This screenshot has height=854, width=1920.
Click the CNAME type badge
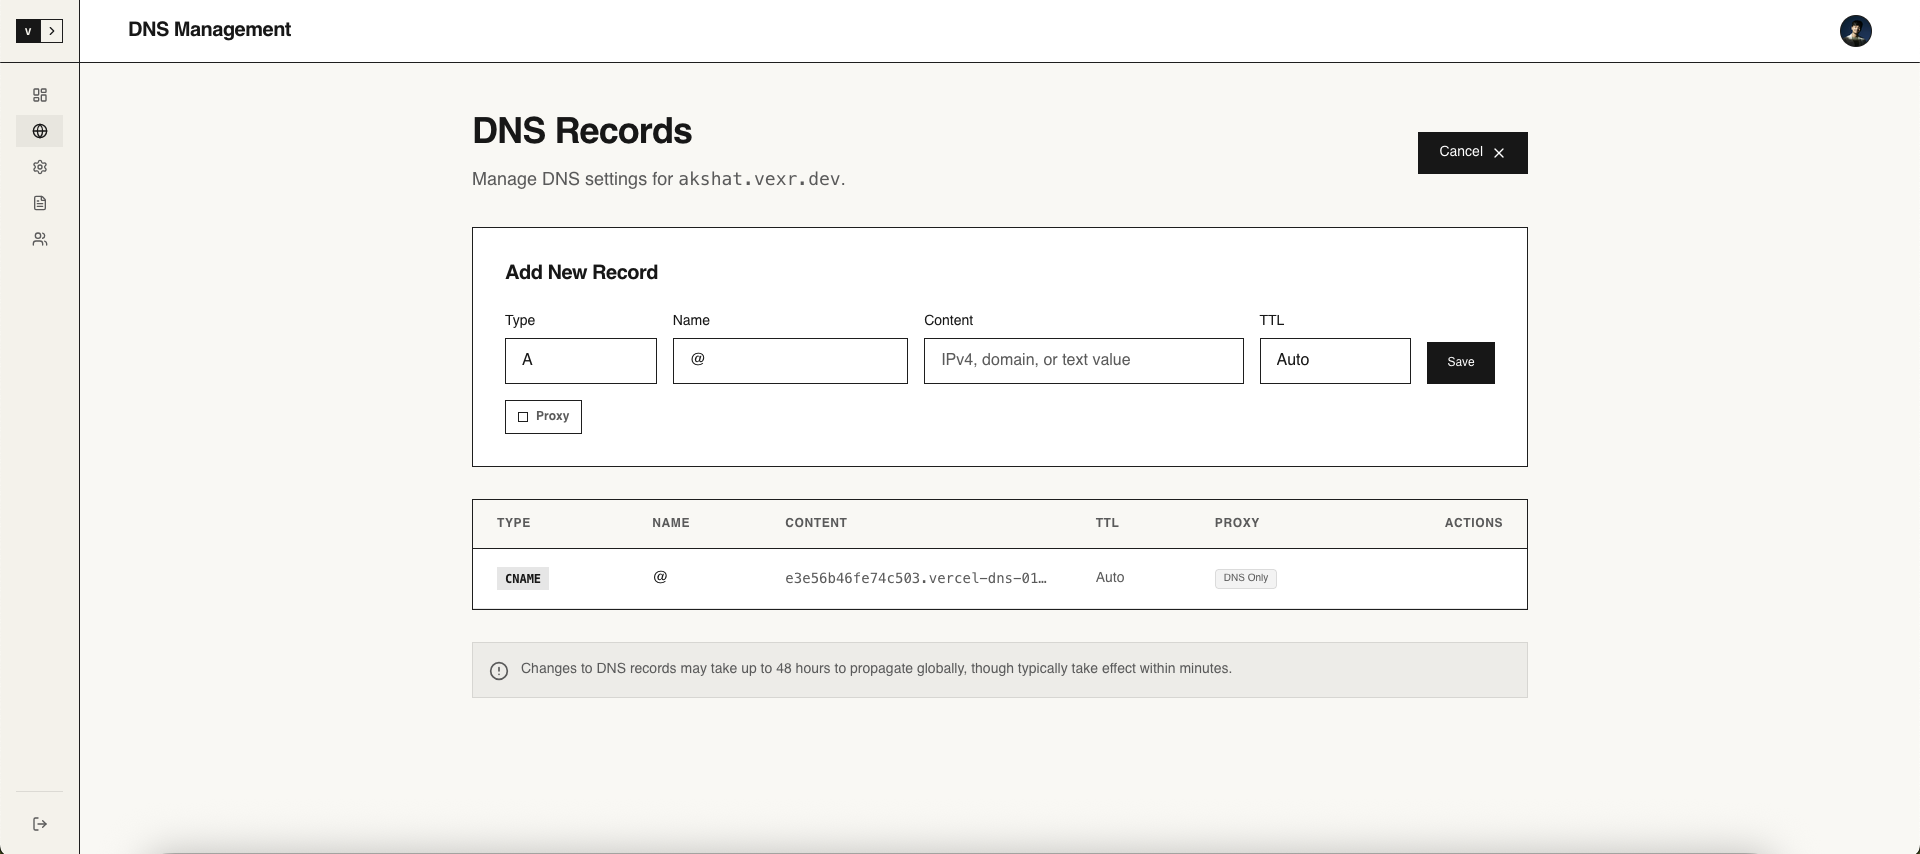pyautogui.click(x=523, y=578)
